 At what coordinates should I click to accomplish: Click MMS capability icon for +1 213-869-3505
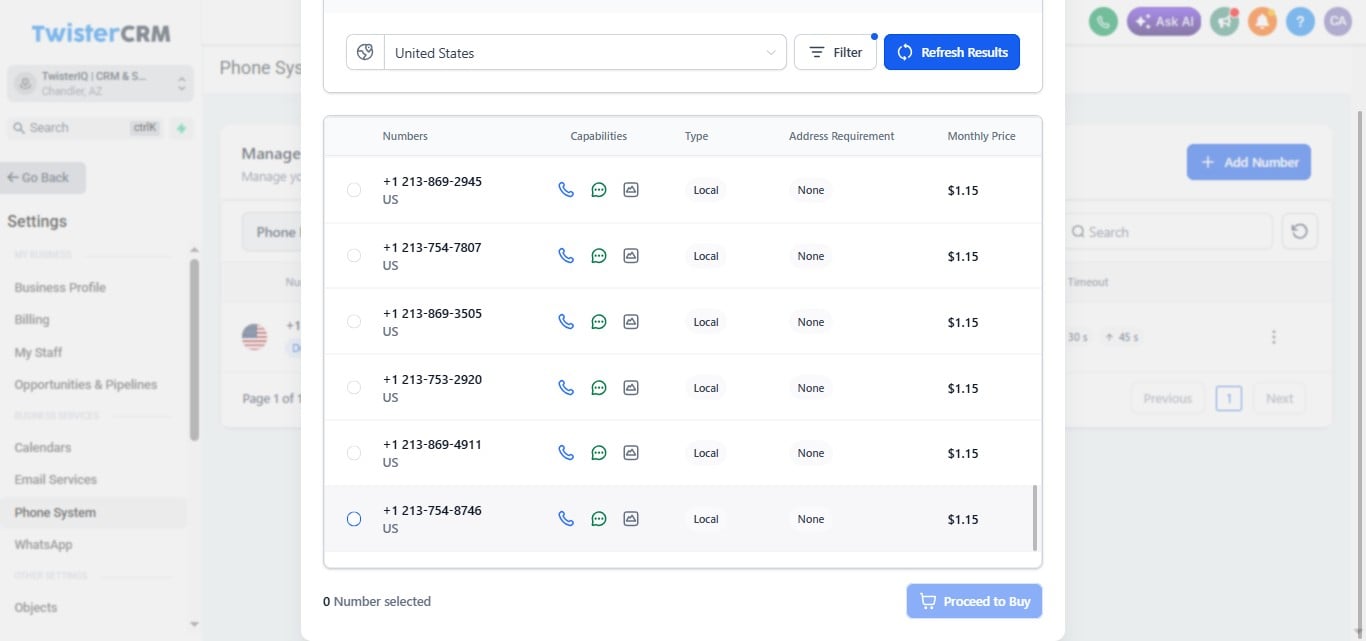pos(631,321)
